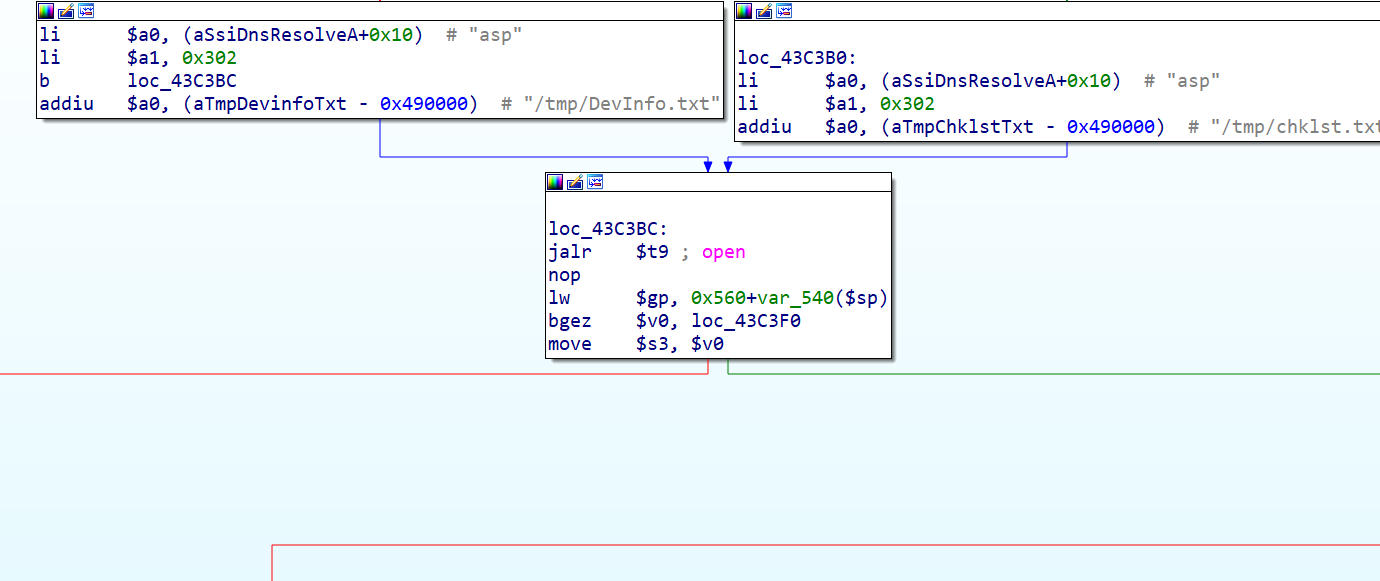1380x581 pixels.
Task: Click the pink 'open' function name
Action: tap(723, 252)
